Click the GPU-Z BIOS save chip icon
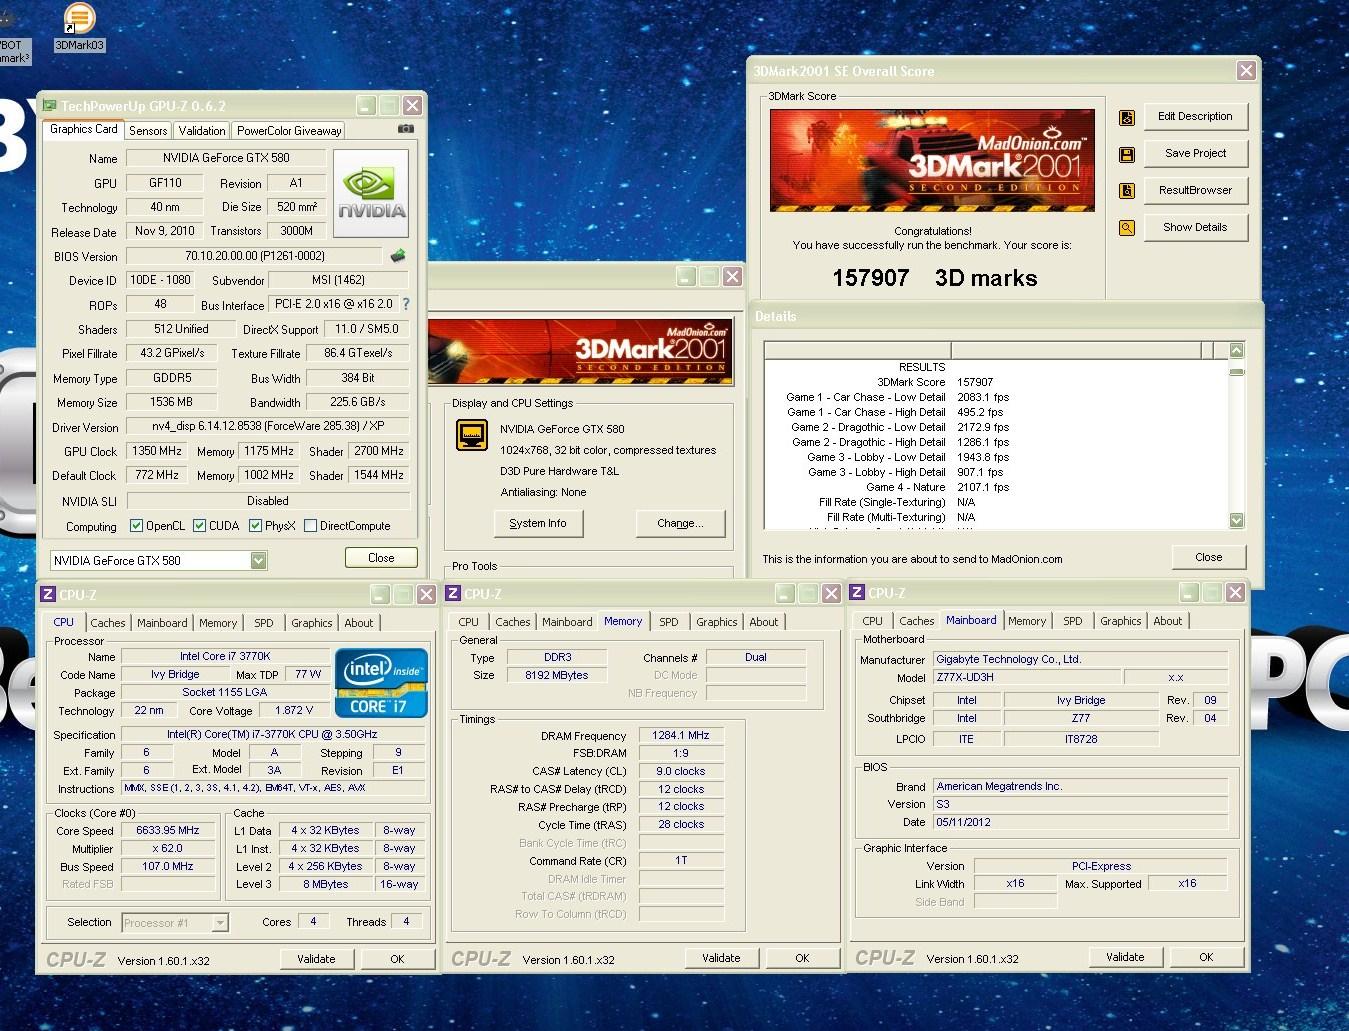 point(398,256)
